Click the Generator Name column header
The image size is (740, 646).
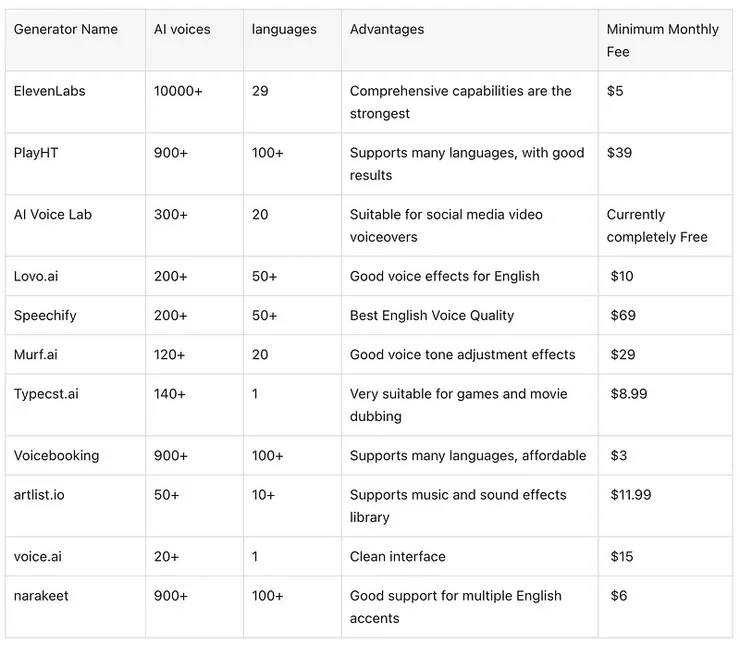66,30
